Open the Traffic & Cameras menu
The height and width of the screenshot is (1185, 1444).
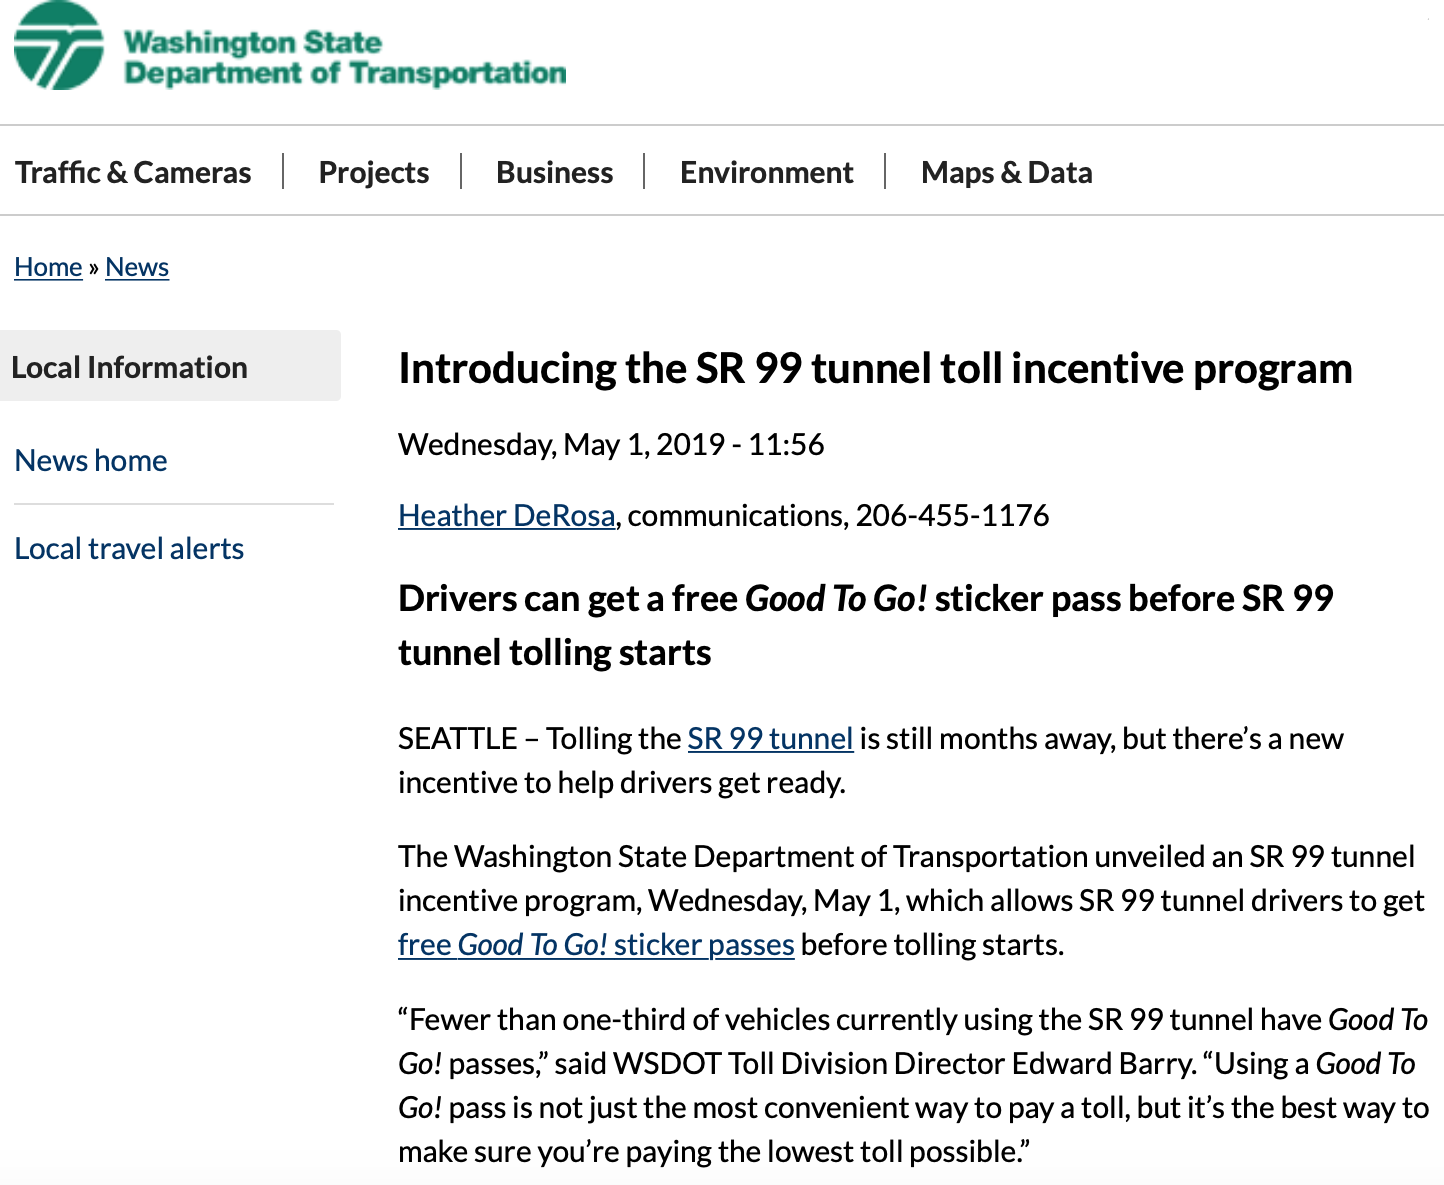point(133,172)
